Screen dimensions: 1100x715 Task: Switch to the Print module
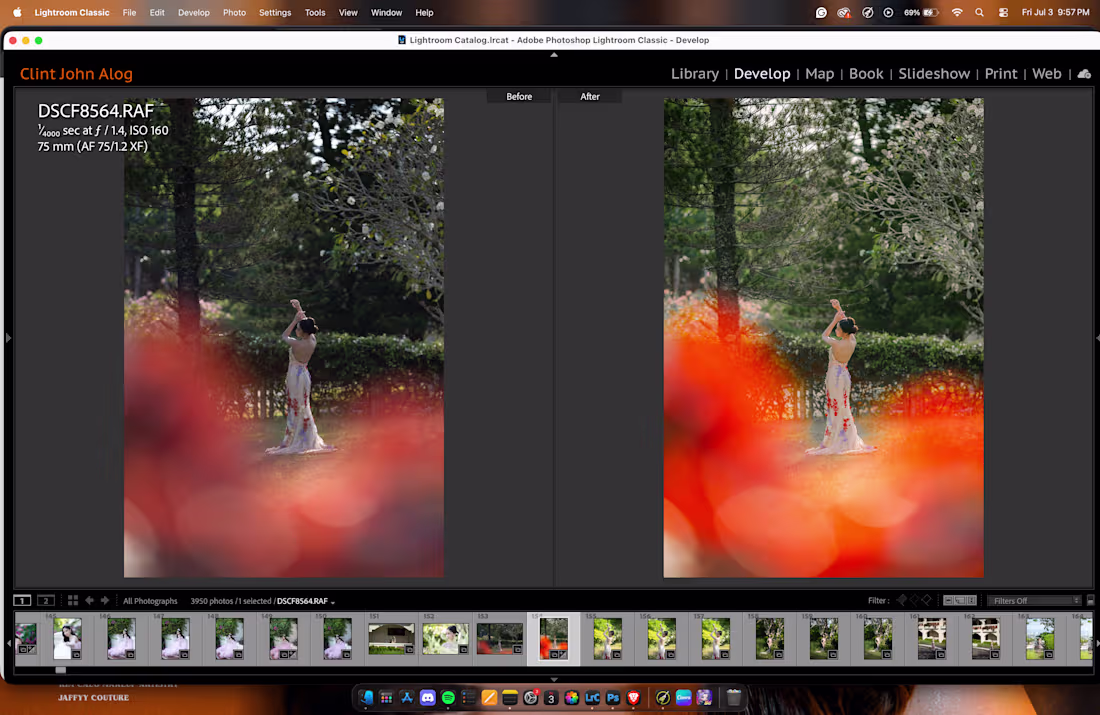tap(1000, 74)
